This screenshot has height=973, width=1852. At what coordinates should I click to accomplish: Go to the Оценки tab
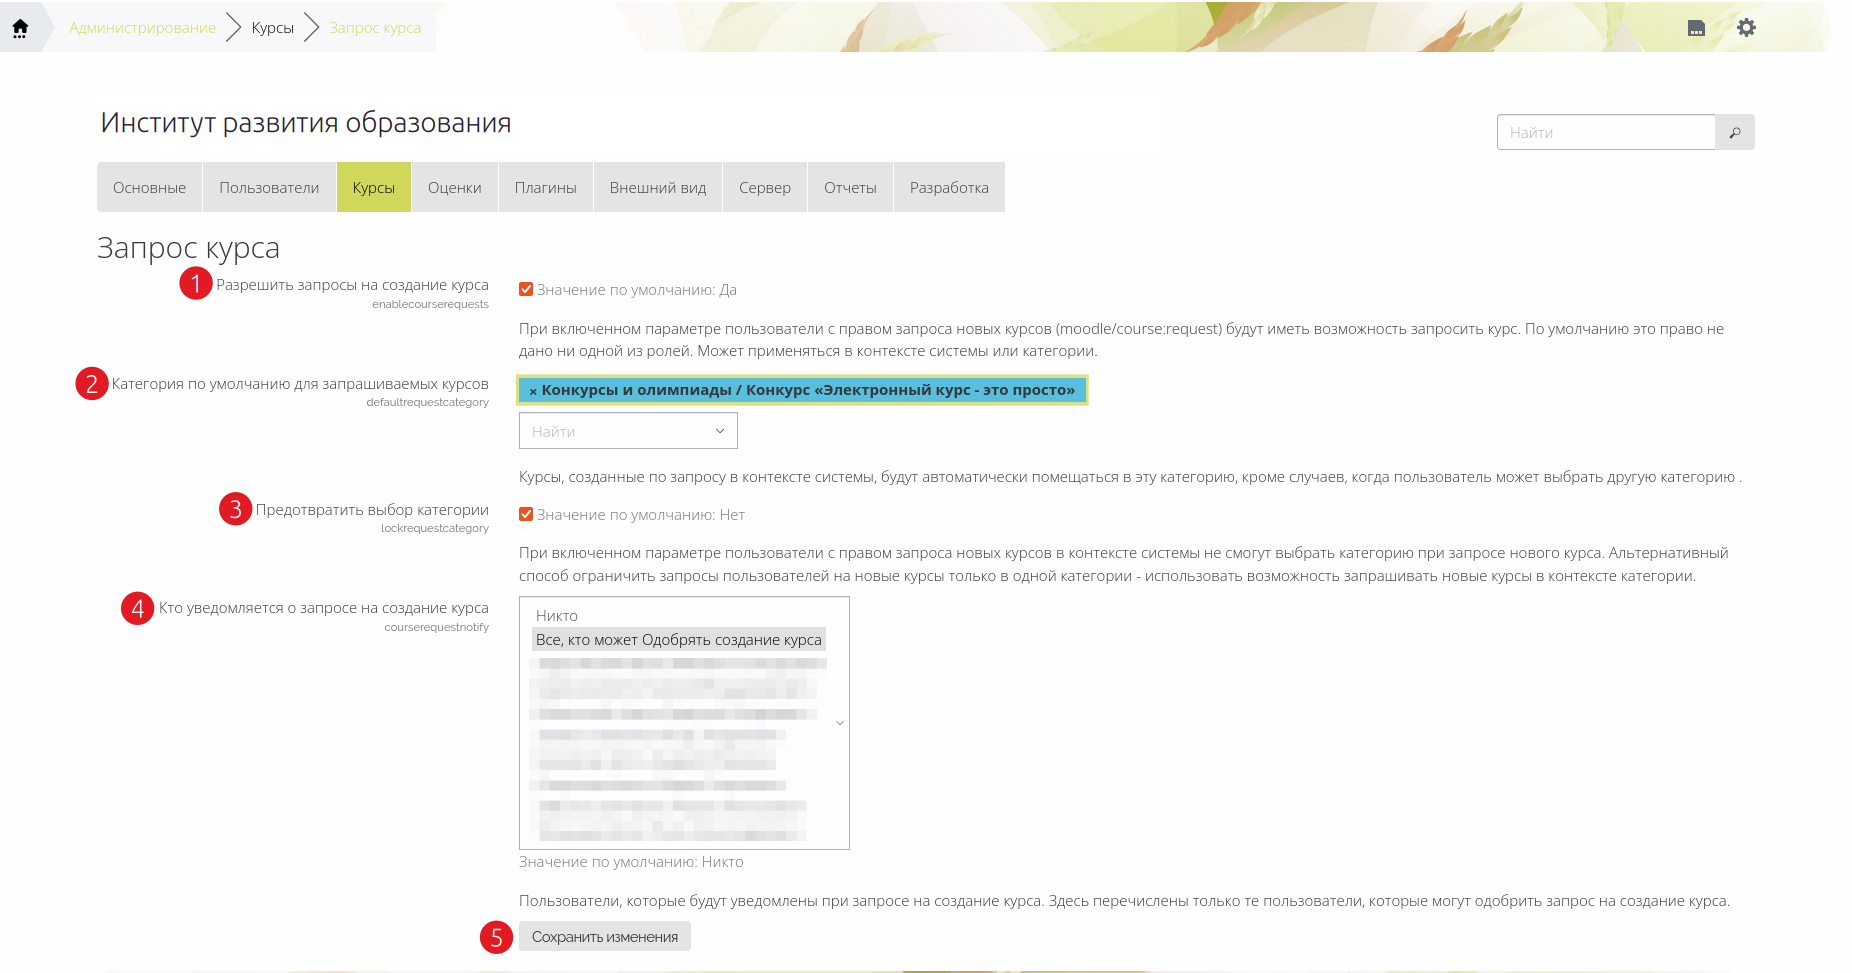point(454,188)
